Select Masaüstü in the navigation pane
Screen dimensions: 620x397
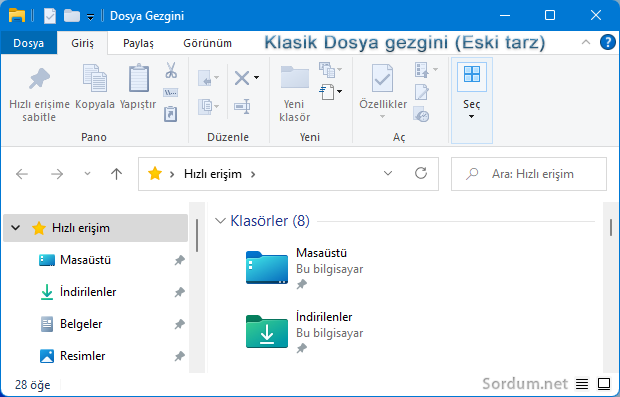[x=95, y=260]
